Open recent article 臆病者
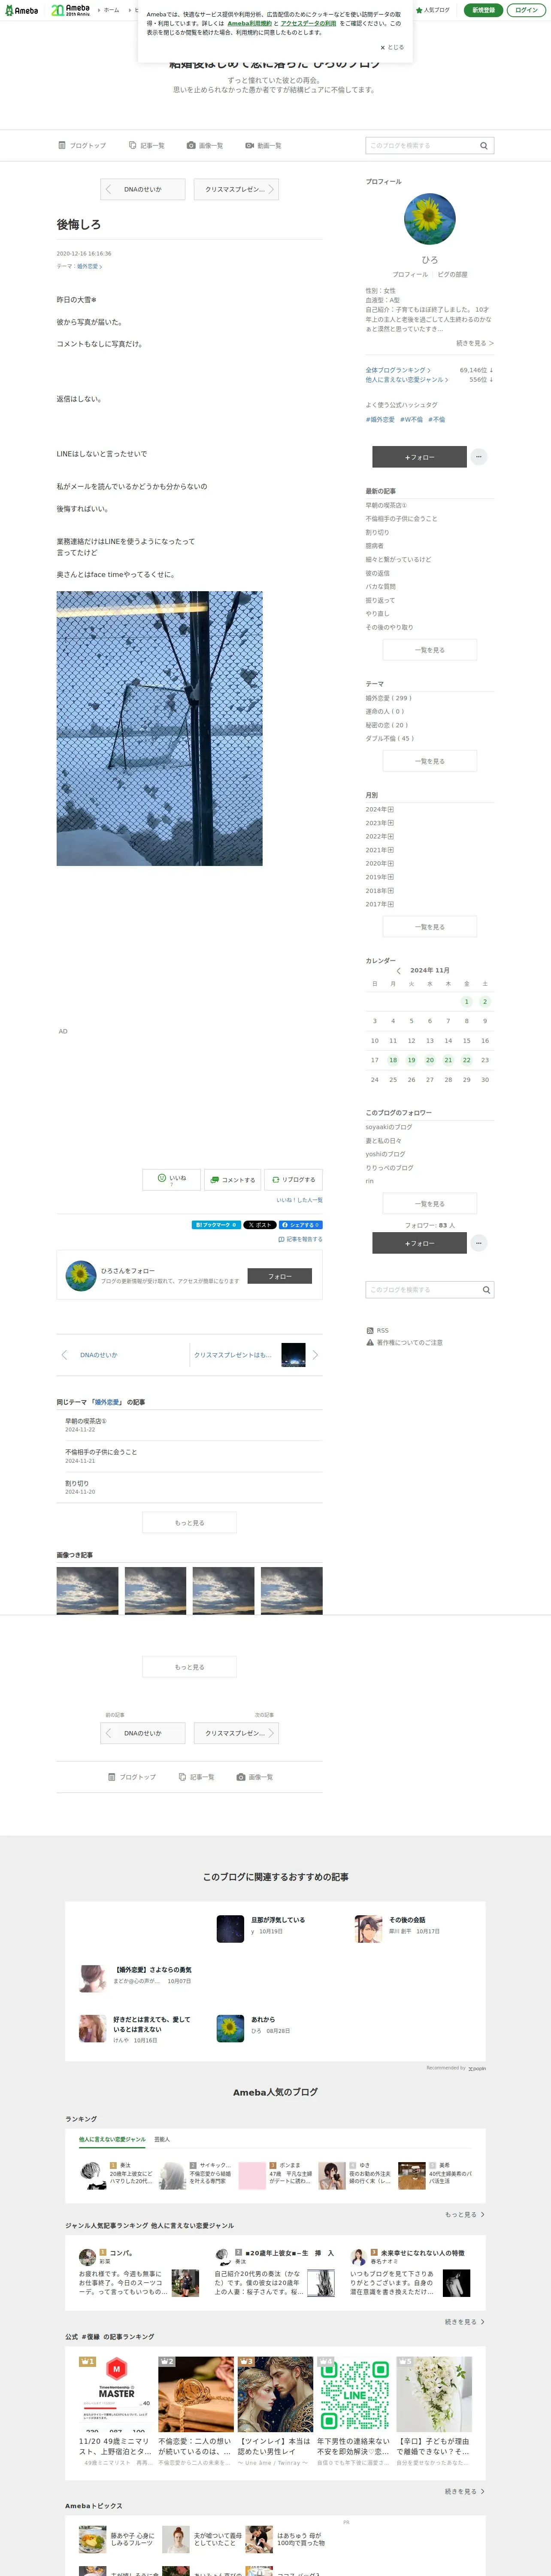Screen dimensions: 551x2576 tap(374, 546)
